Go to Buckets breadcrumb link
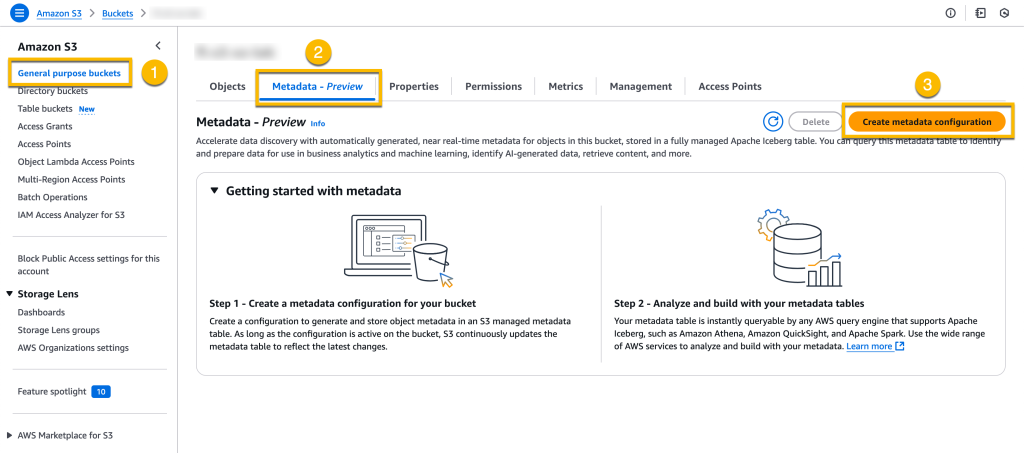This screenshot has height=453, width=1024. (118, 13)
